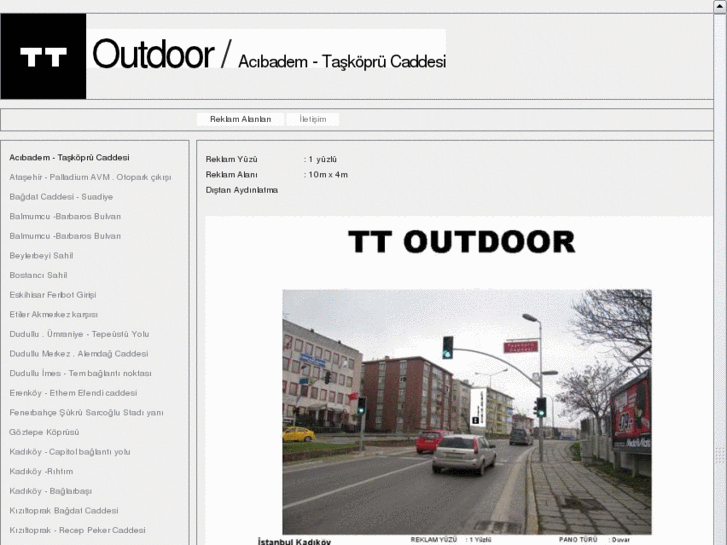Open the Reklam Alanları tab
Screen dimensions: 727x545
(241, 119)
